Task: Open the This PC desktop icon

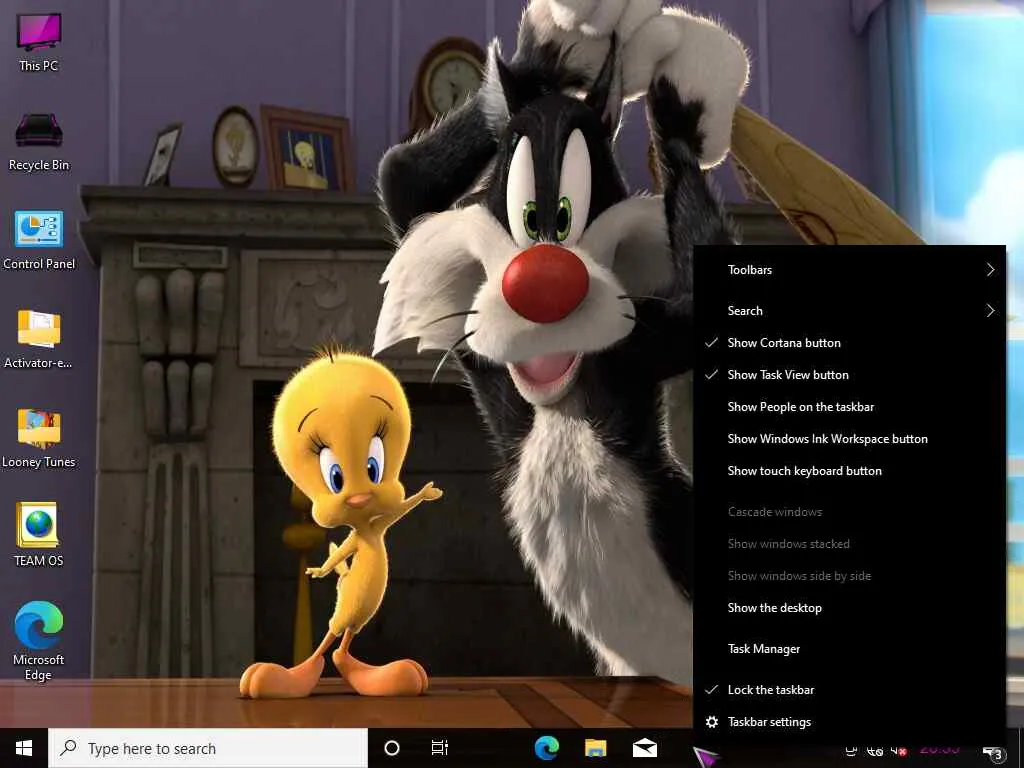Action: click(39, 41)
